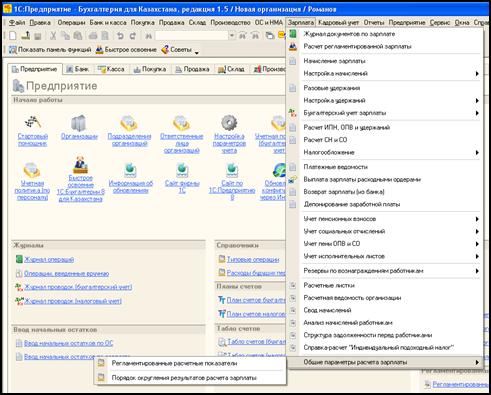
Task: Open the Стартовый помощник icon
Action: tap(33, 122)
